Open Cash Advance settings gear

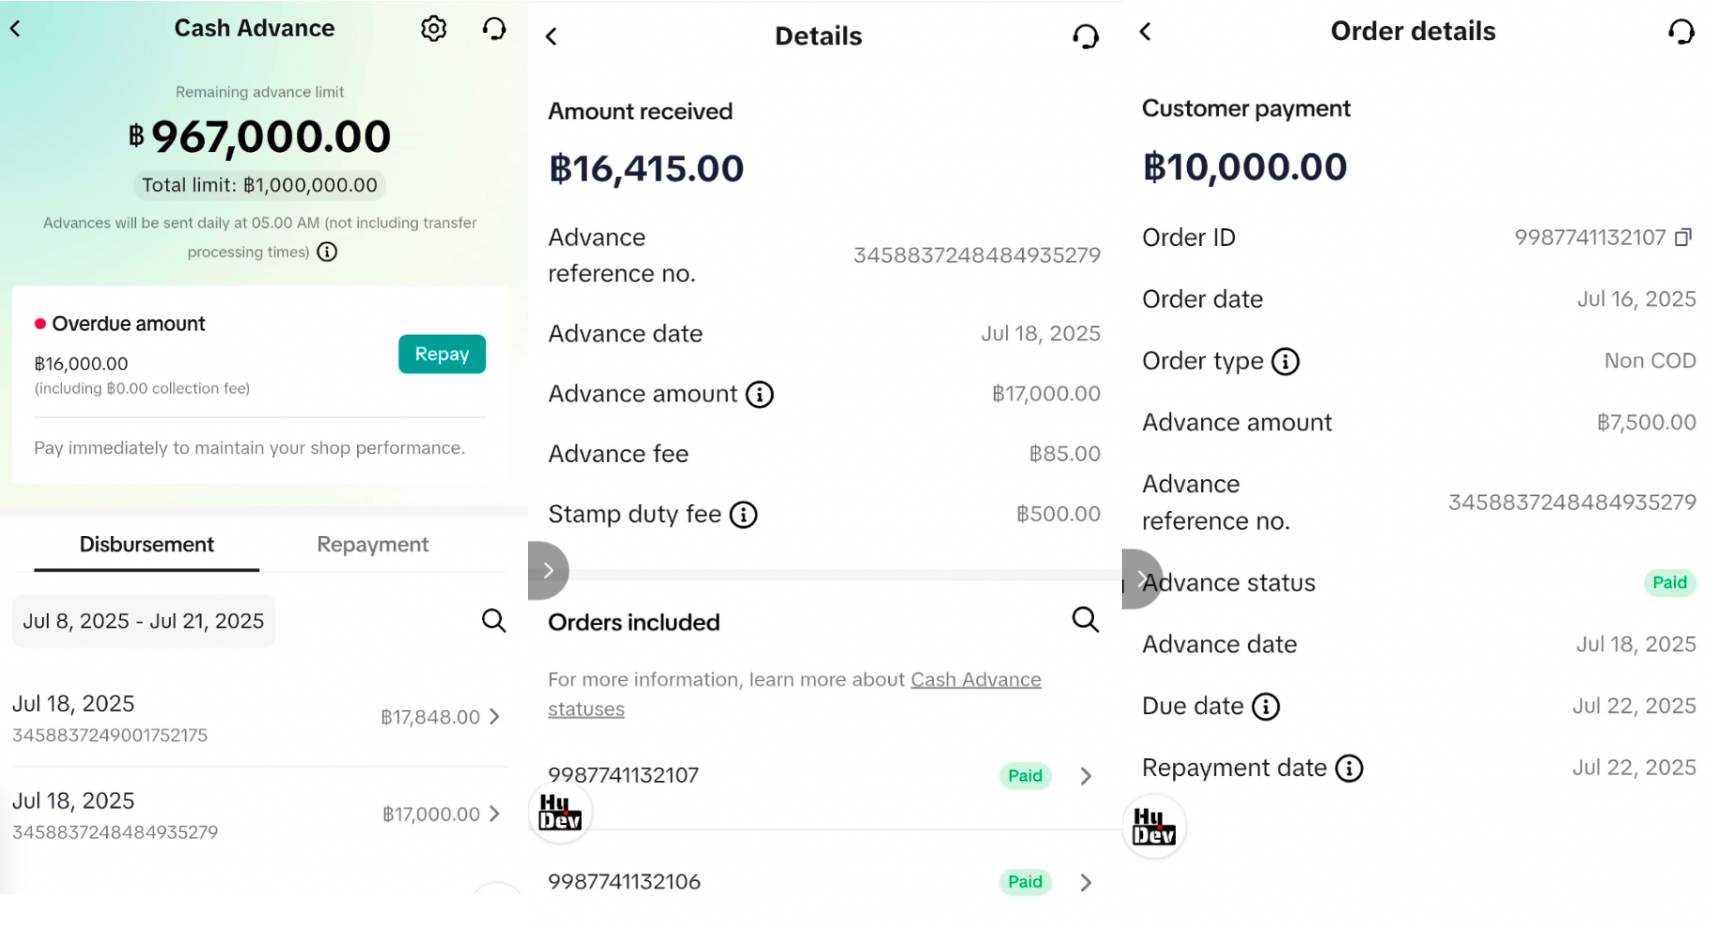(433, 29)
